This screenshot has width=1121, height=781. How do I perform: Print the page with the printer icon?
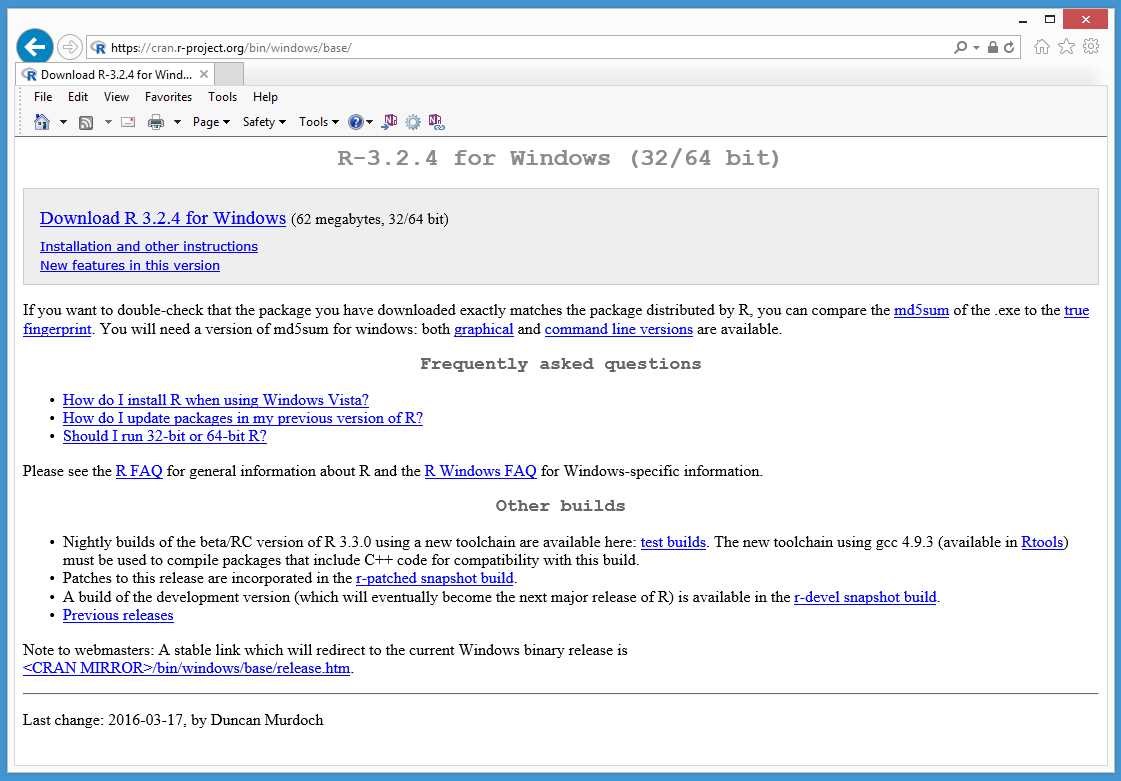158,121
